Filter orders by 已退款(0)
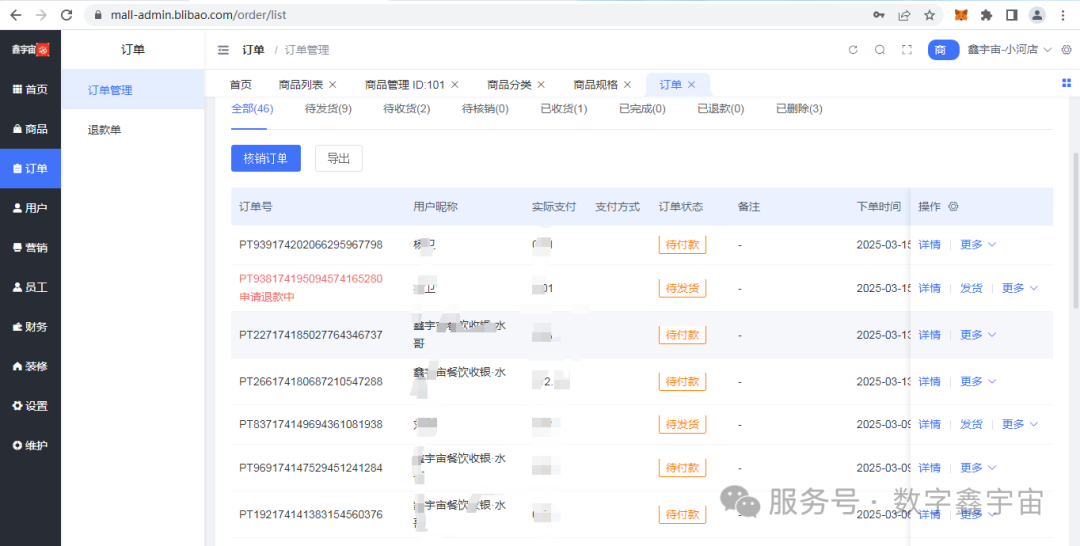Viewport: 1080px width, 546px height. click(x=720, y=109)
